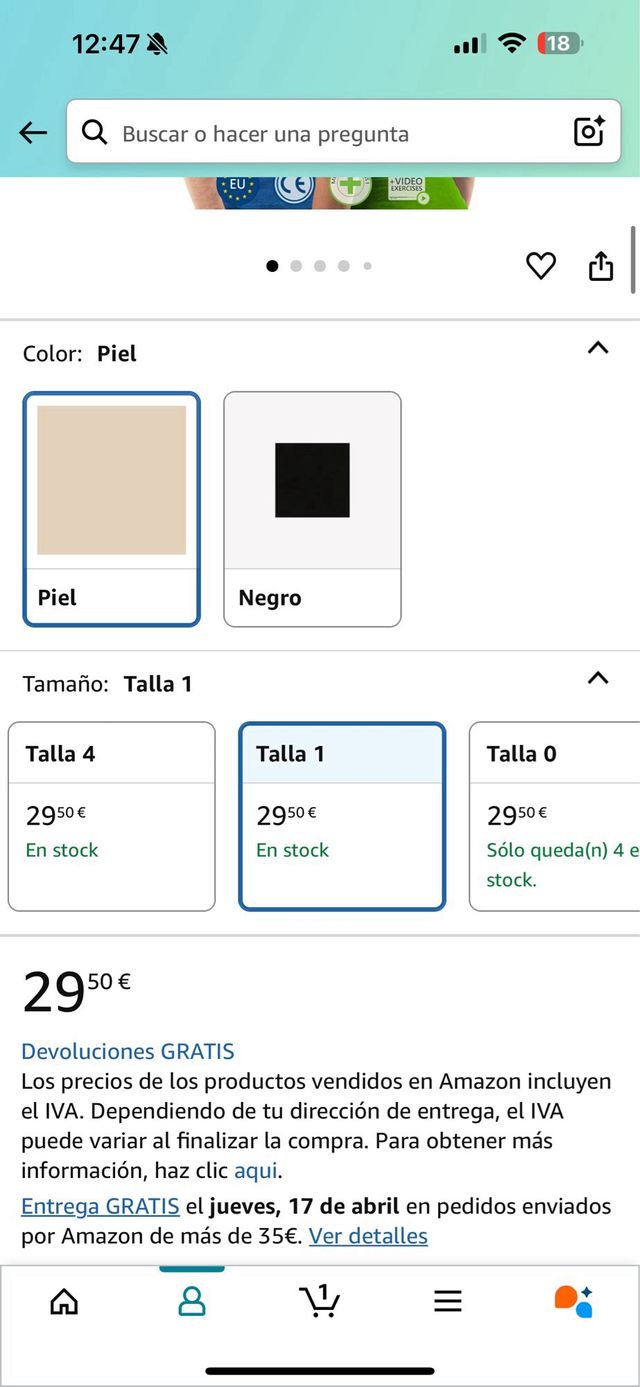Open the Devoluciones GRATIS link

[x=128, y=1051]
